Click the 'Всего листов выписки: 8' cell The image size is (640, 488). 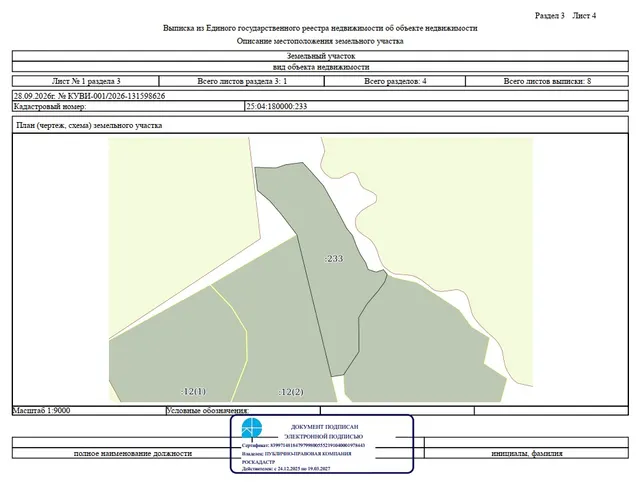pos(547,81)
